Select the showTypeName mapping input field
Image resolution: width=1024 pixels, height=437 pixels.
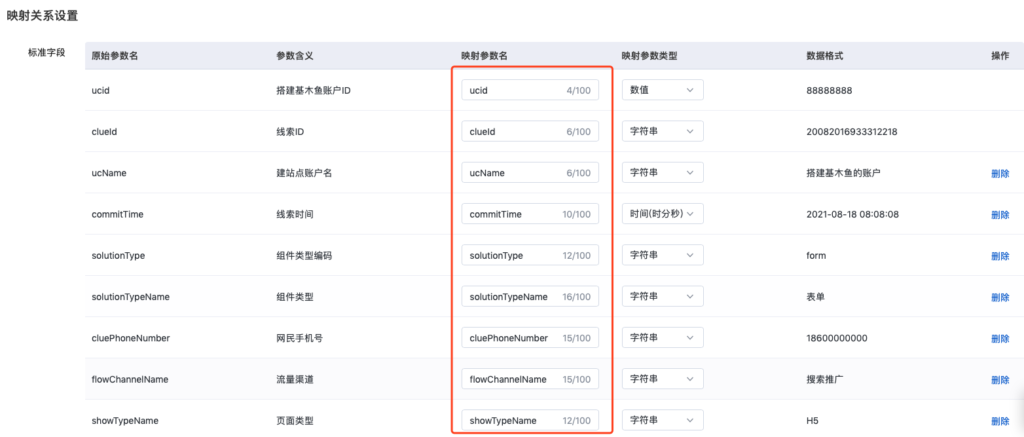[510, 421]
